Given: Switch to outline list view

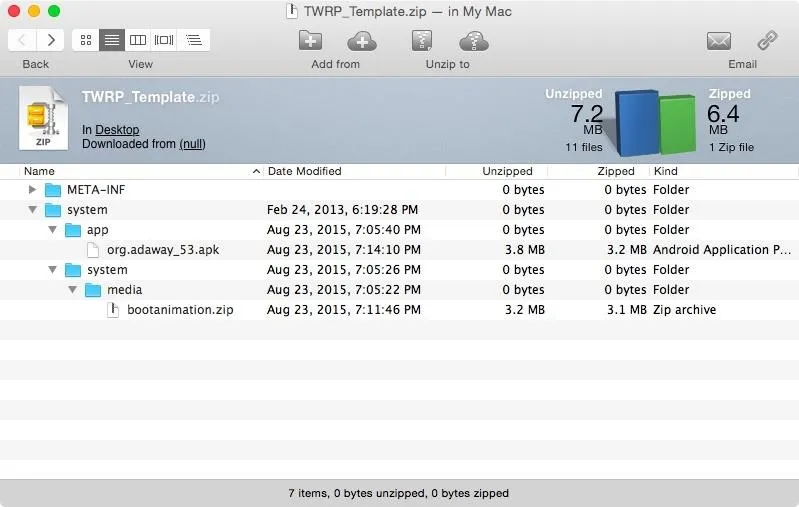Looking at the screenshot, I should pyautogui.click(x=194, y=40).
